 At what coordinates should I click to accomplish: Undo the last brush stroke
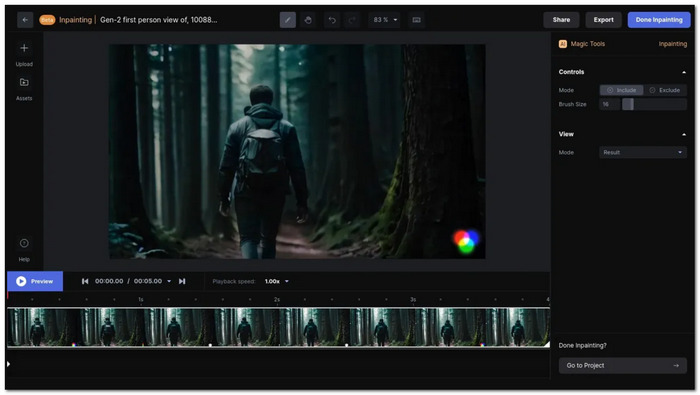(x=332, y=20)
